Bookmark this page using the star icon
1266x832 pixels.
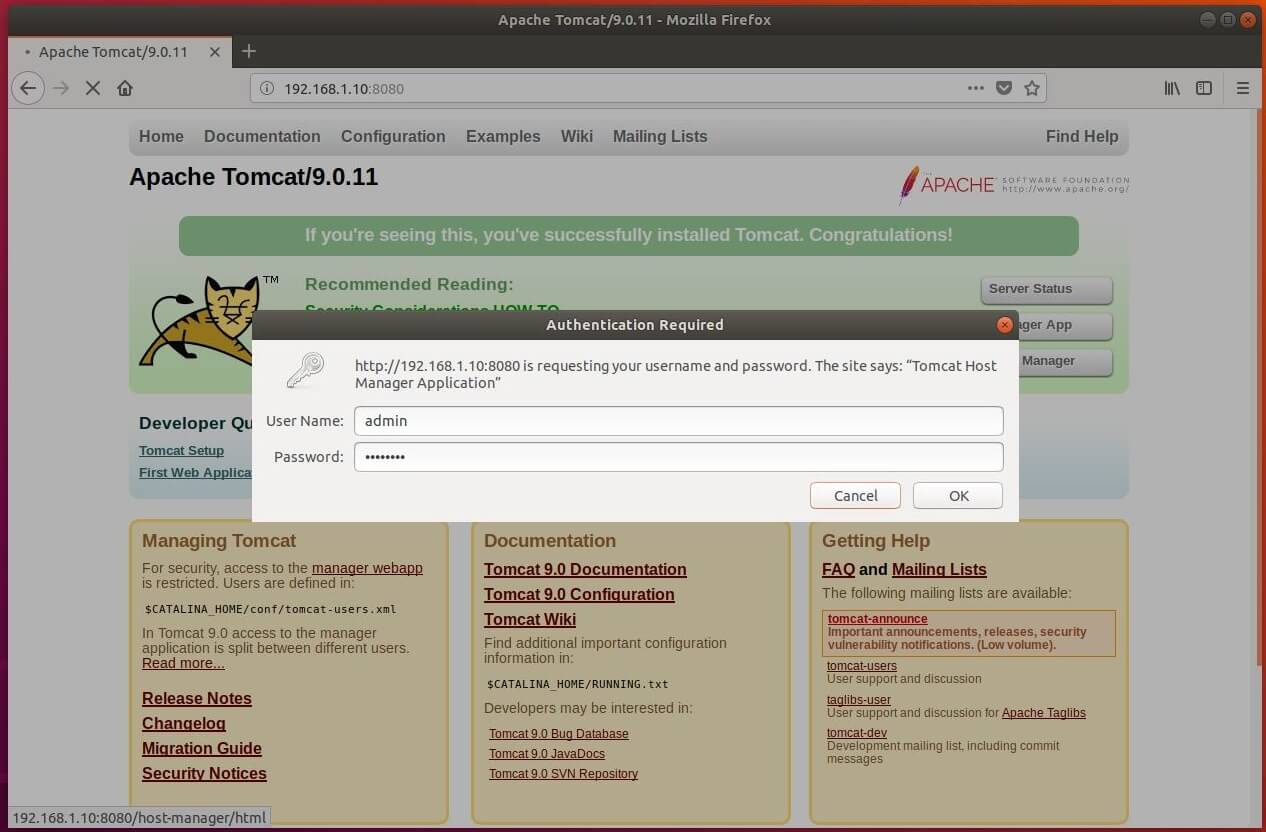1032,88
